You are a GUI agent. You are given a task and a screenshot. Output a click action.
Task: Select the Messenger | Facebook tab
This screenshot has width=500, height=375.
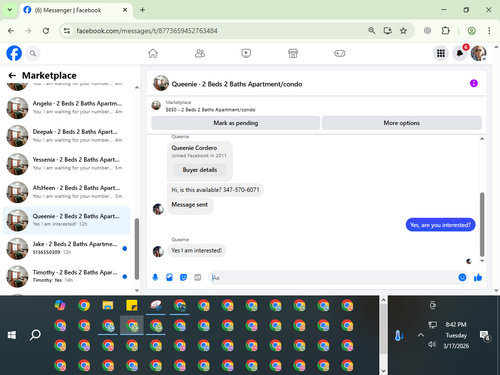point(76,10)
